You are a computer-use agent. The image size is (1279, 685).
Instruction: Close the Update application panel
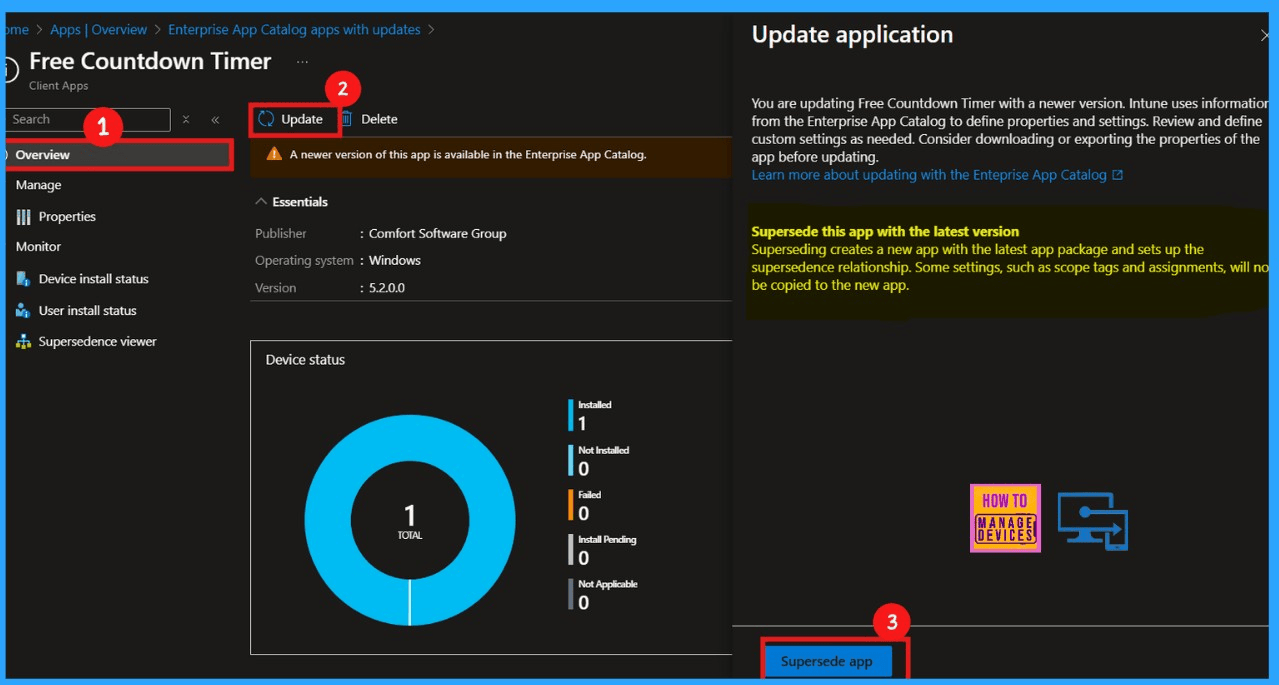click(x=1266, y=36)
